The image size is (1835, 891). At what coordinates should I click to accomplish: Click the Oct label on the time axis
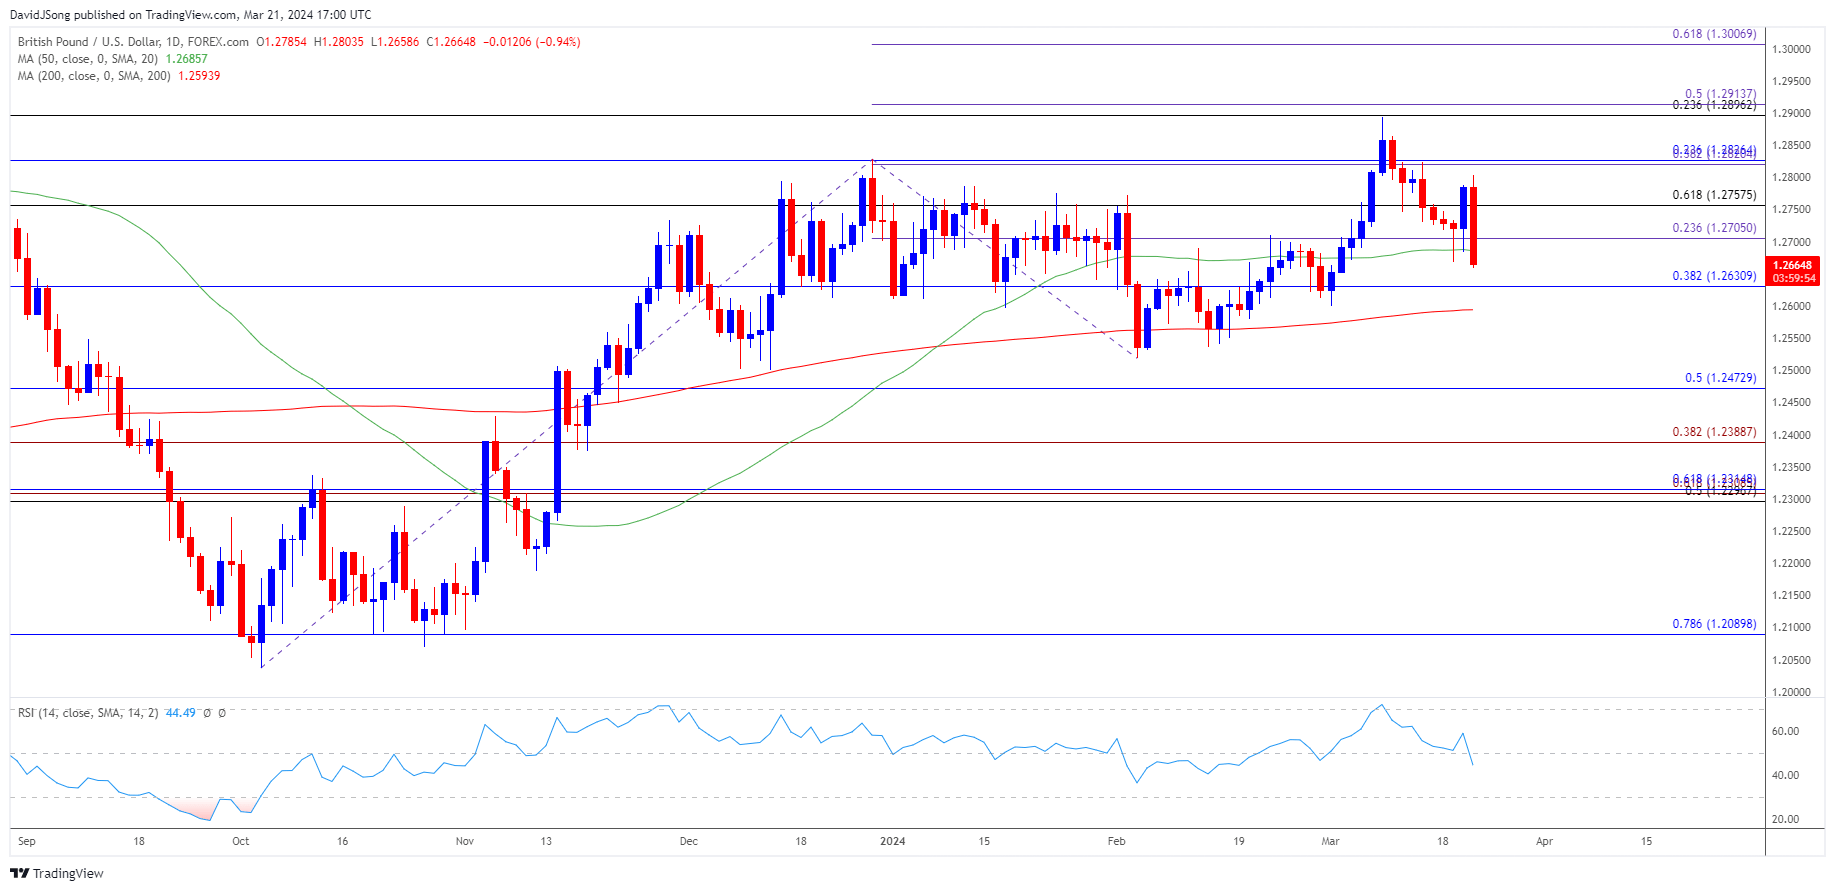241,841
